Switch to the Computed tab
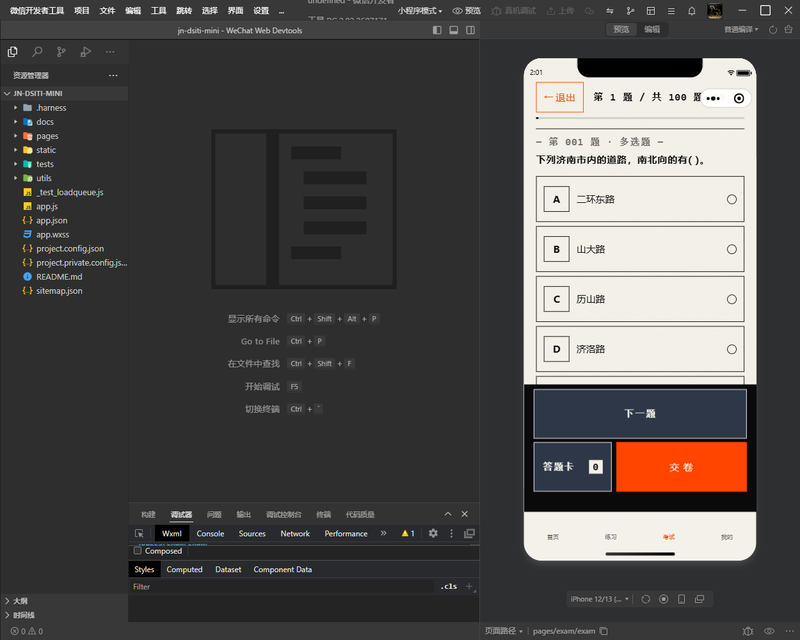Image resolution: width=800 pixels, height=640 pixels. [184, 570]
